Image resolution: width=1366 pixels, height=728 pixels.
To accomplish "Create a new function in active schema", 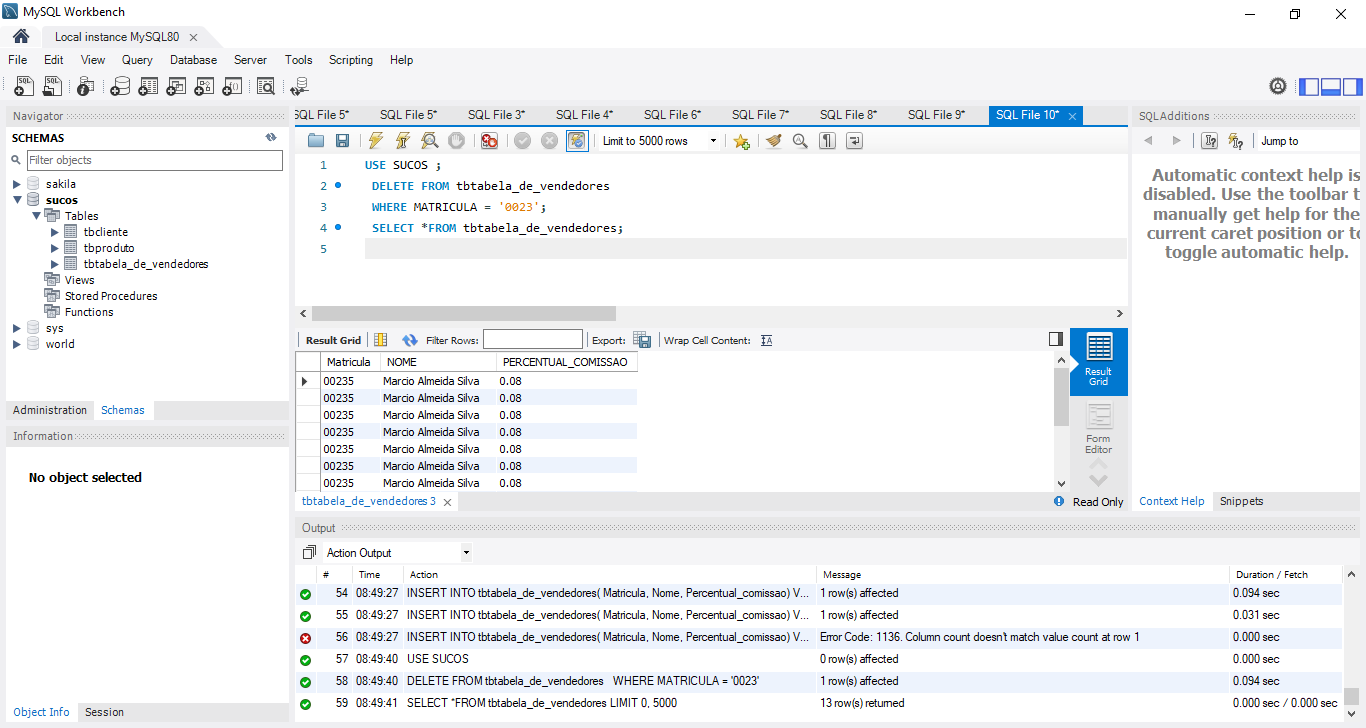I will [x=232, y=87].
